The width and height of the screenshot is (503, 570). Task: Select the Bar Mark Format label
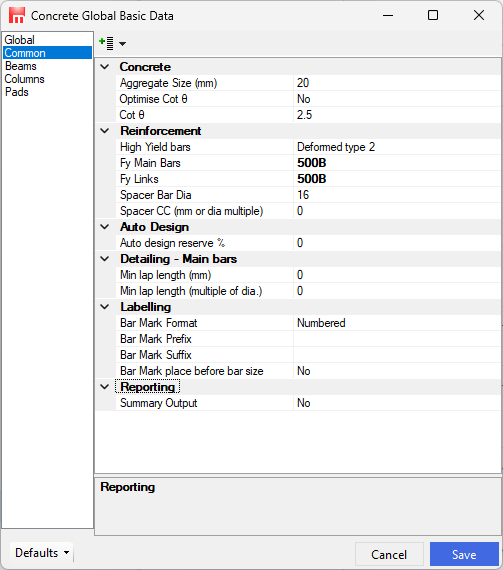pyautogui.click(x=158, y=323)
